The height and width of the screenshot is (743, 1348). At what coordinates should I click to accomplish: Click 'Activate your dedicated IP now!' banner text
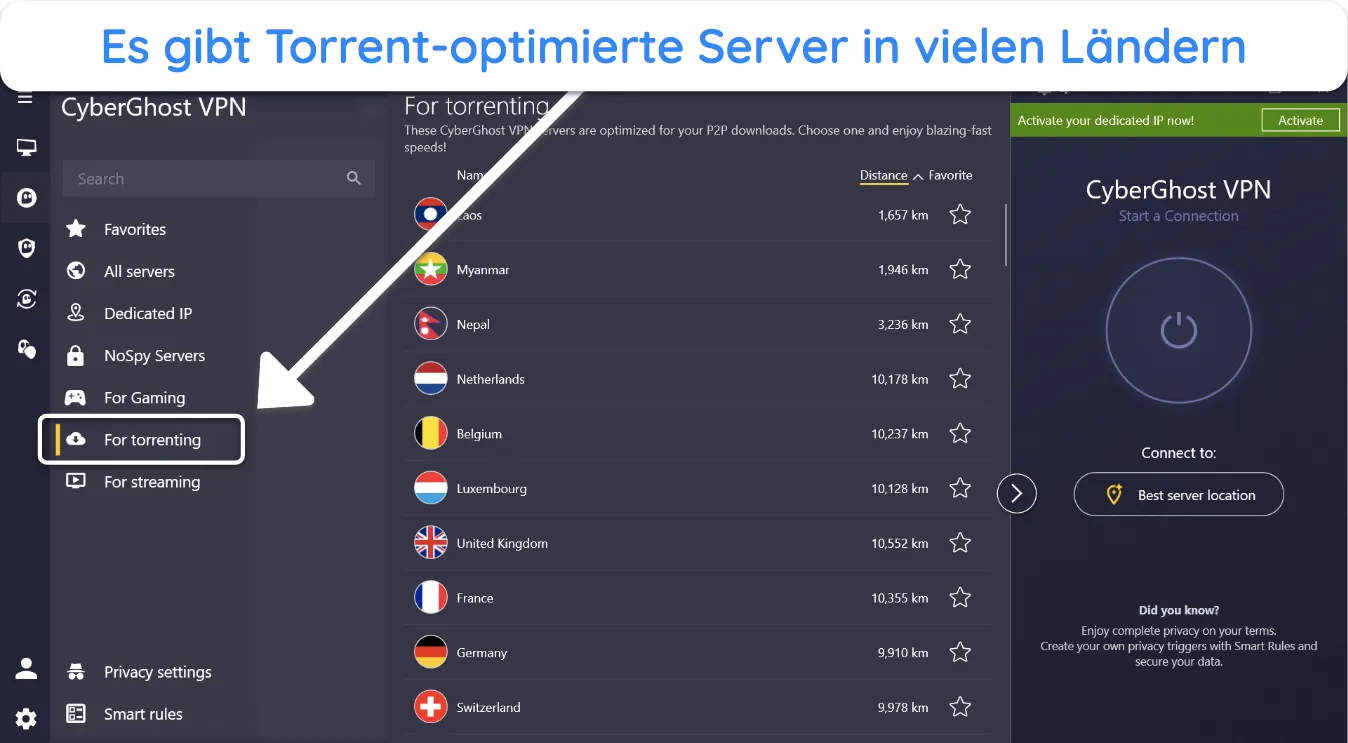point(1105,120)
